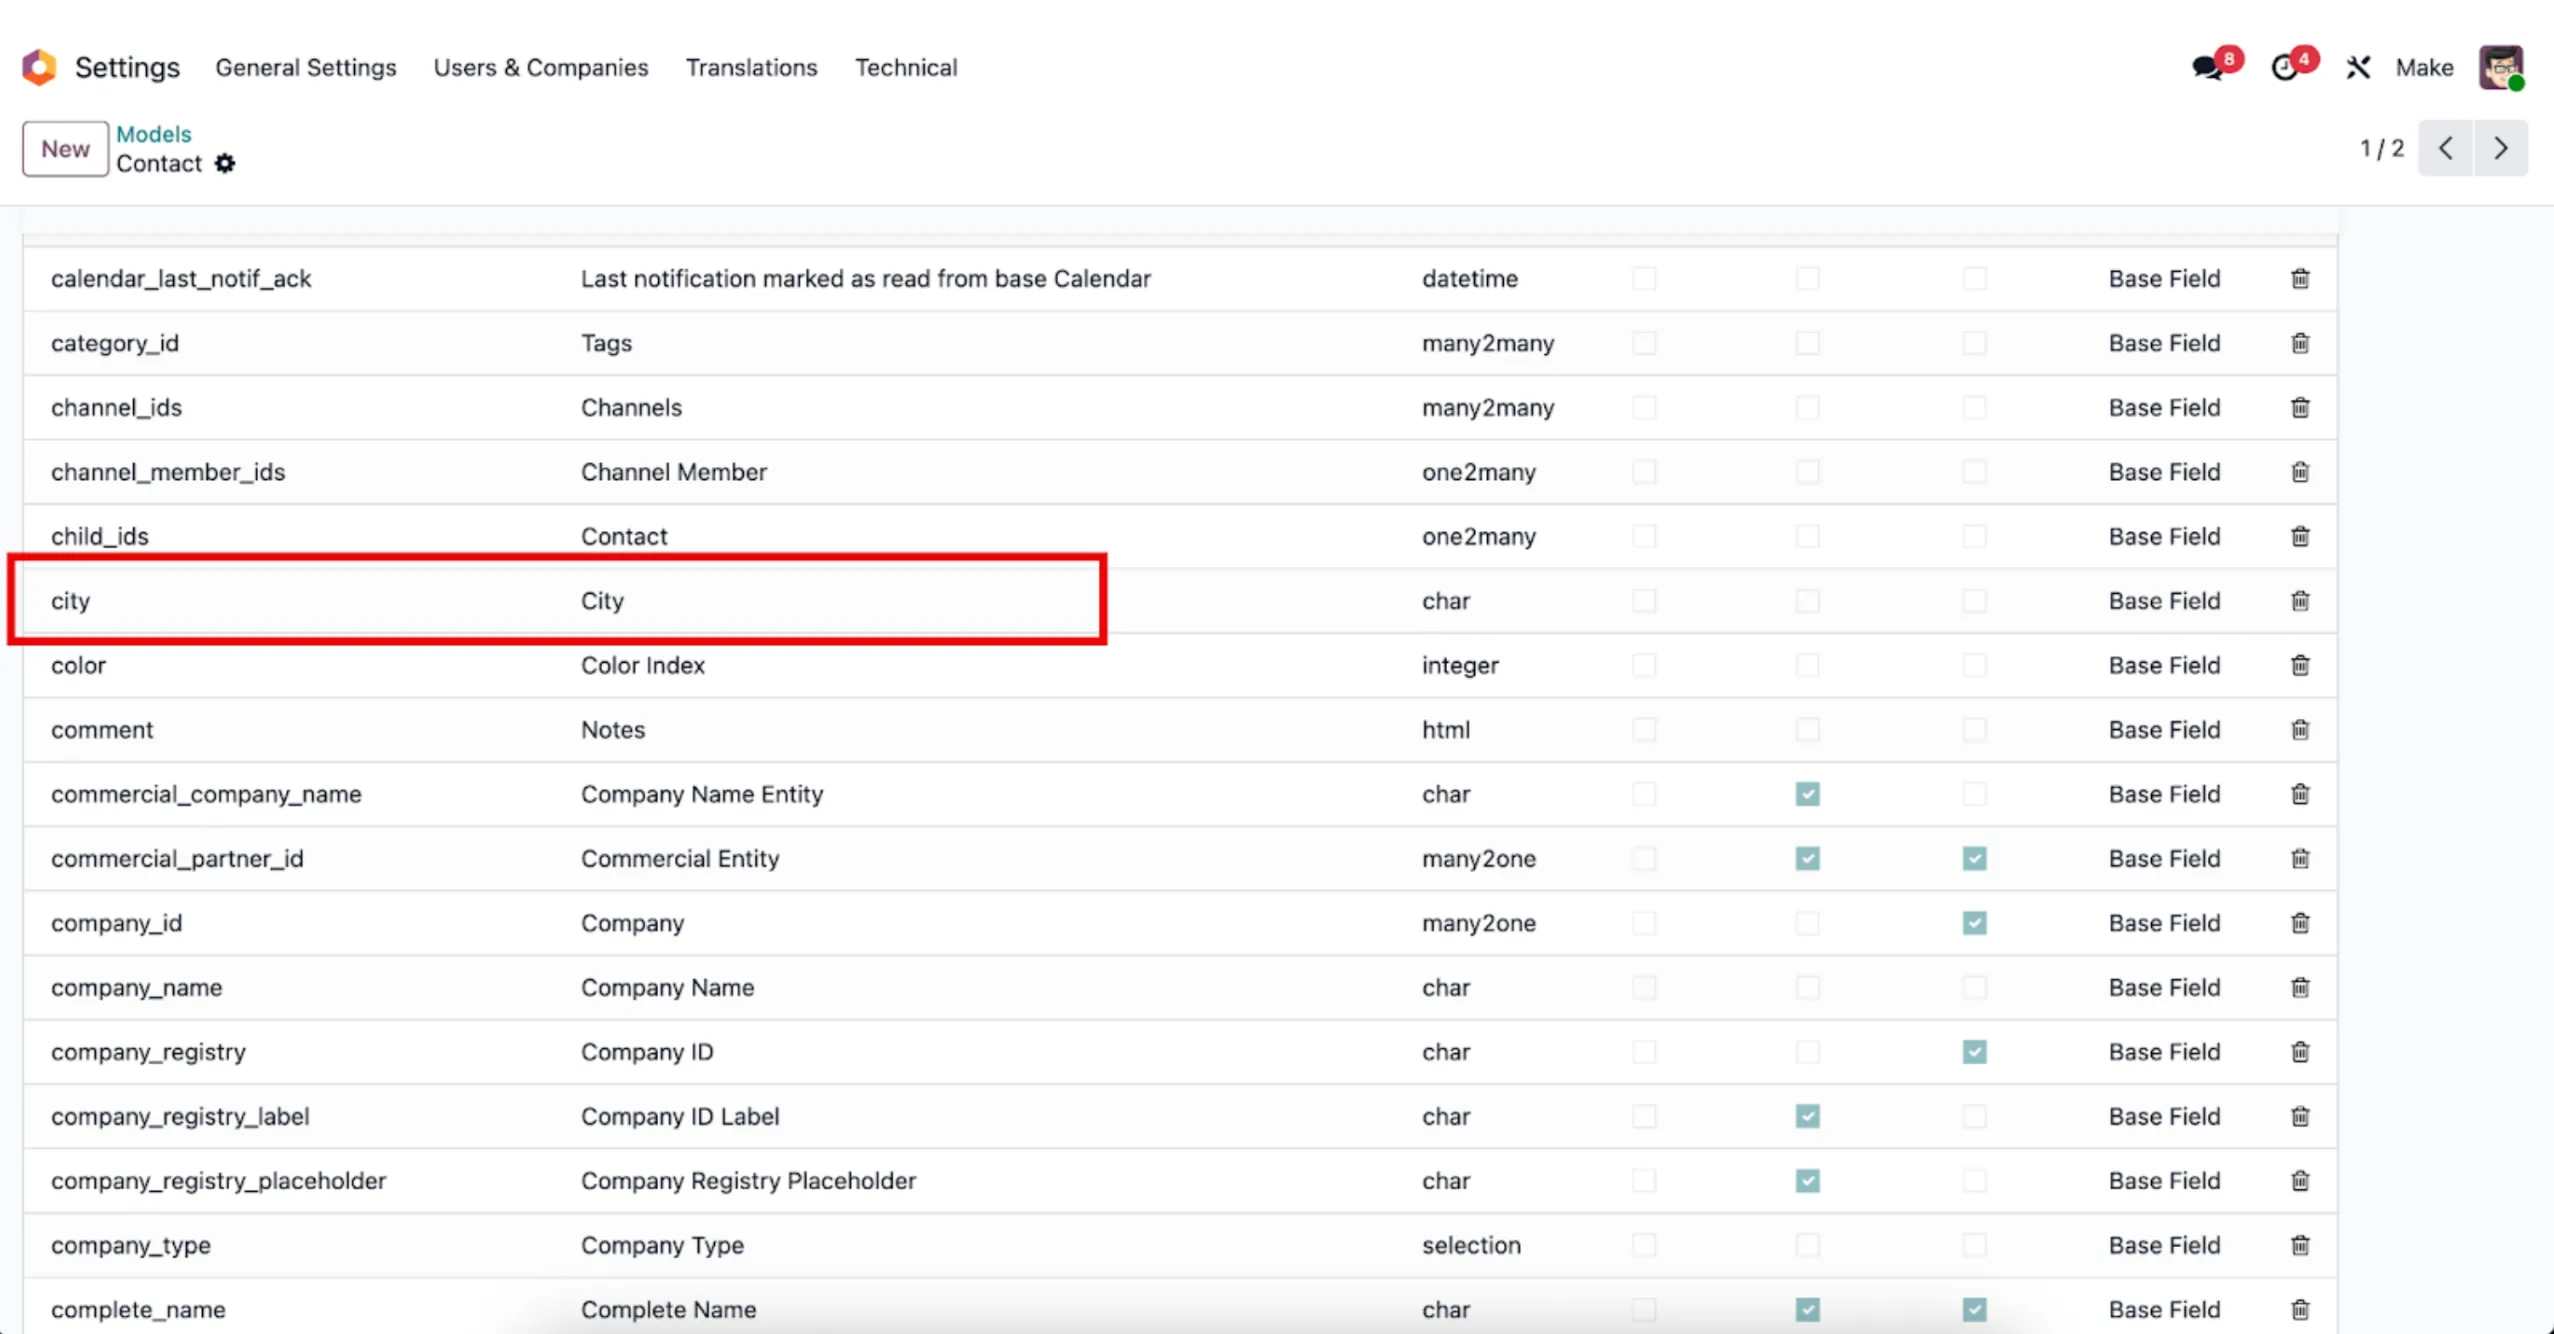Open the Technical menu
This screenshot has width=2554, height=1334.
point(906,67)
